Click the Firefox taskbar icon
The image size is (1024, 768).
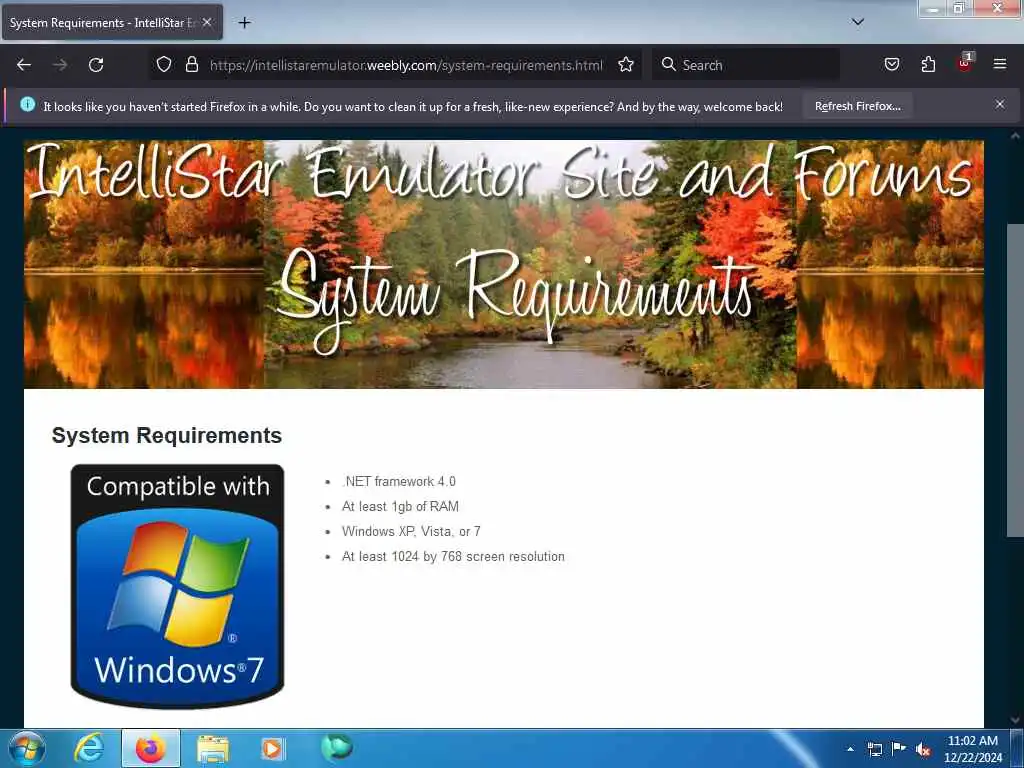[x=150, y=748]
